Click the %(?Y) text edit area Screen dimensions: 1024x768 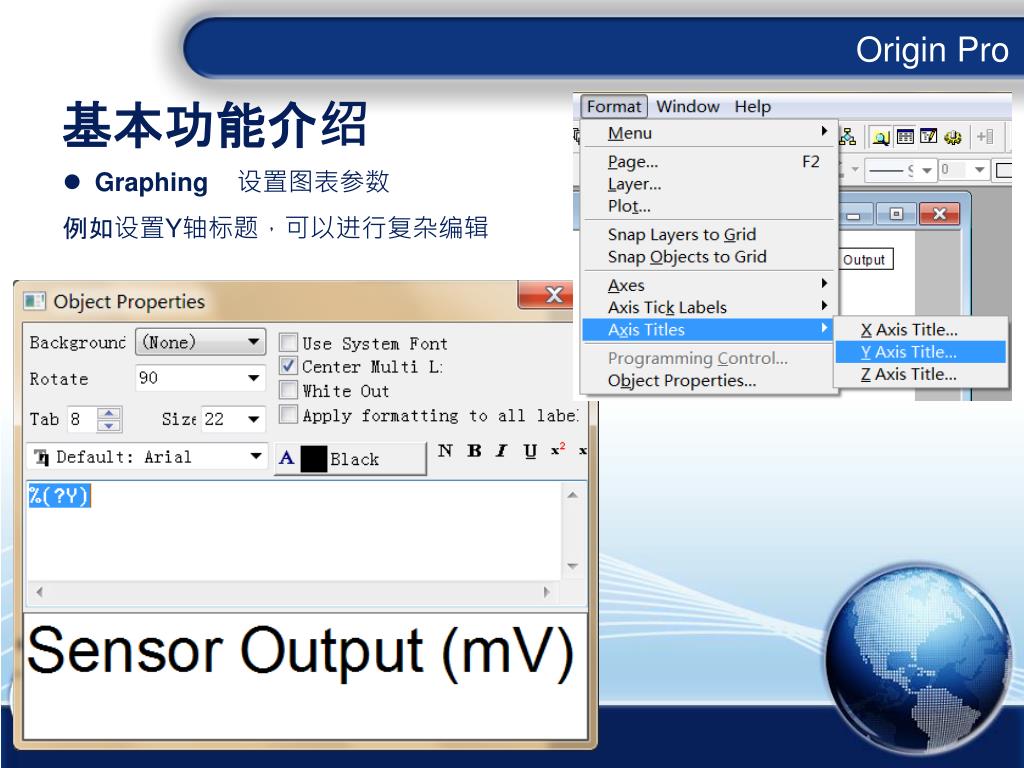click(293, 530)
